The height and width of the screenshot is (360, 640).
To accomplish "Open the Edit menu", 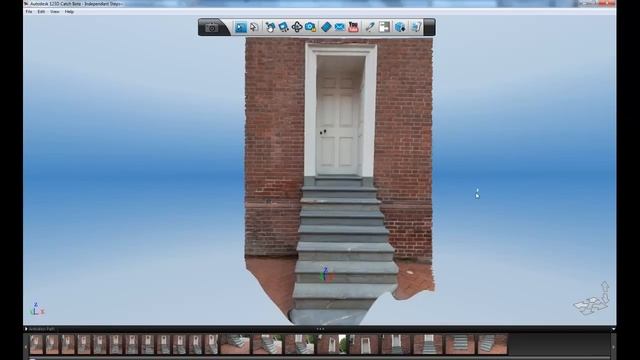I will 41,12.
